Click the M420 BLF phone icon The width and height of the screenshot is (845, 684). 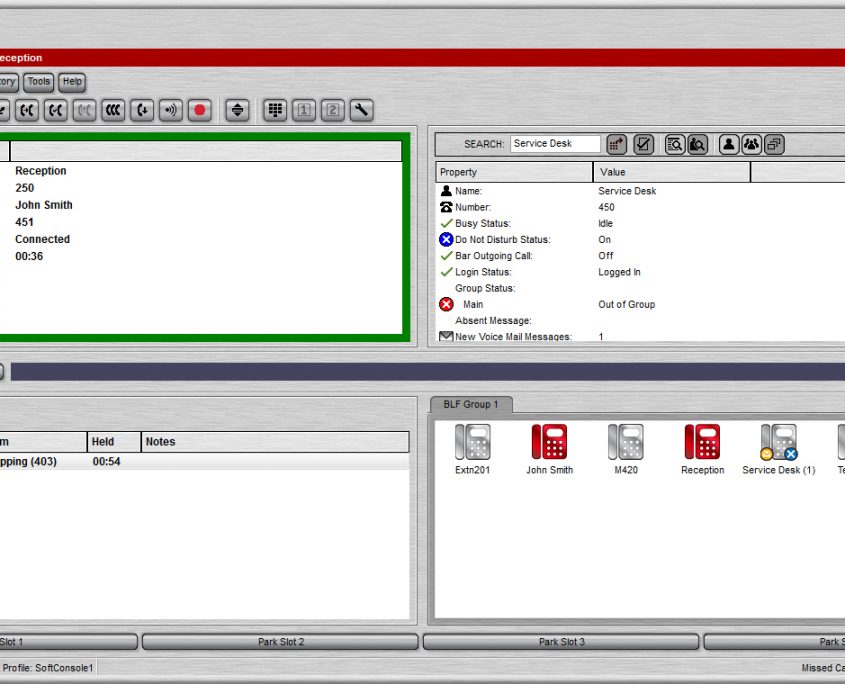(626, 442)
